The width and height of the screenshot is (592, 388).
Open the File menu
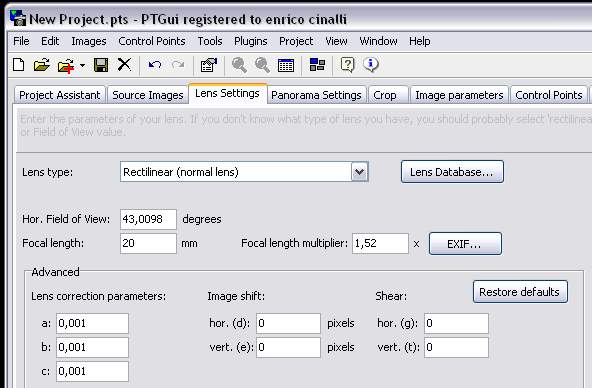click(21, 41)
